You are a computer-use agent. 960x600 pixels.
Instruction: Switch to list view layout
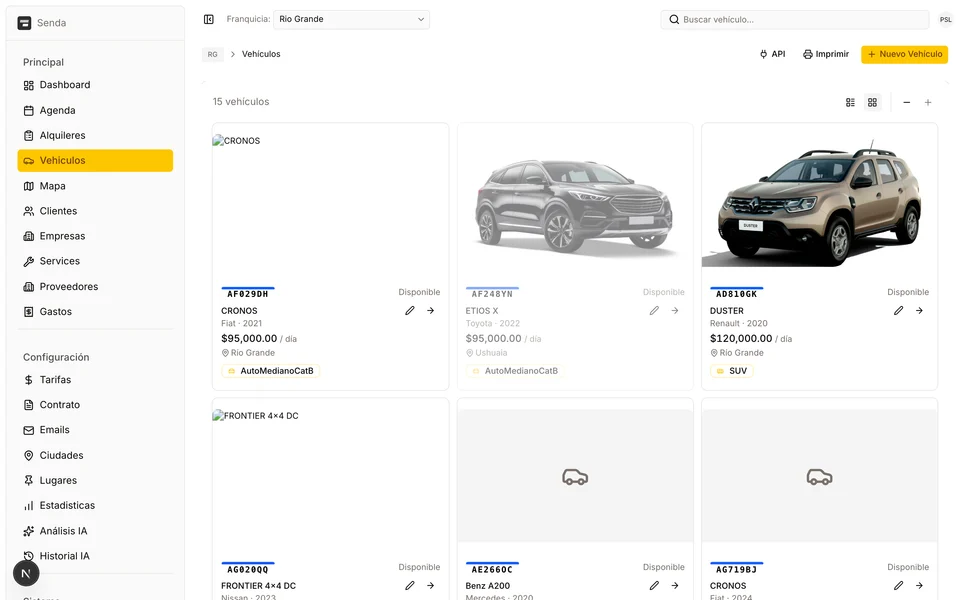point(850,102)
